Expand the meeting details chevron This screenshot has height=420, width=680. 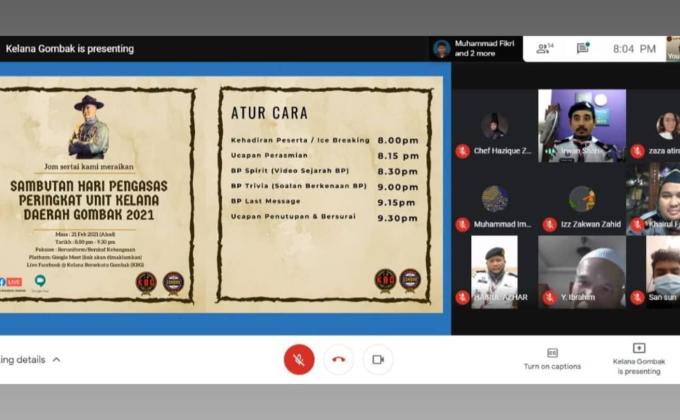coord(56,360)
